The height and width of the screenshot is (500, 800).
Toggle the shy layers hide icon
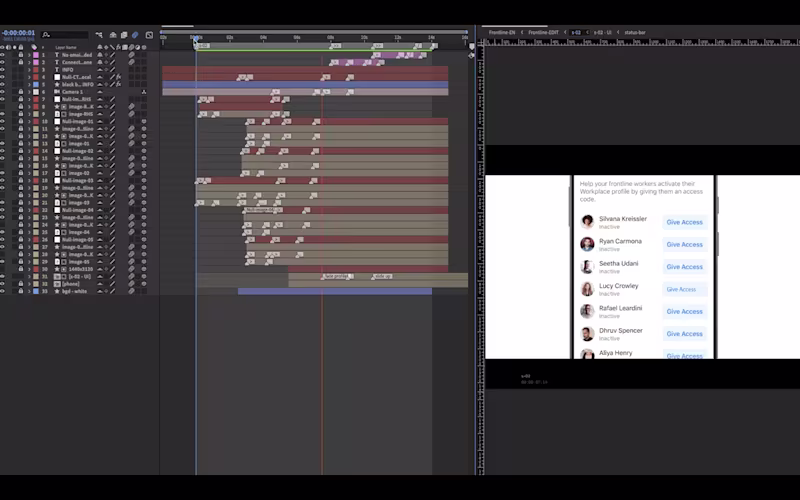tap(113, 35)
